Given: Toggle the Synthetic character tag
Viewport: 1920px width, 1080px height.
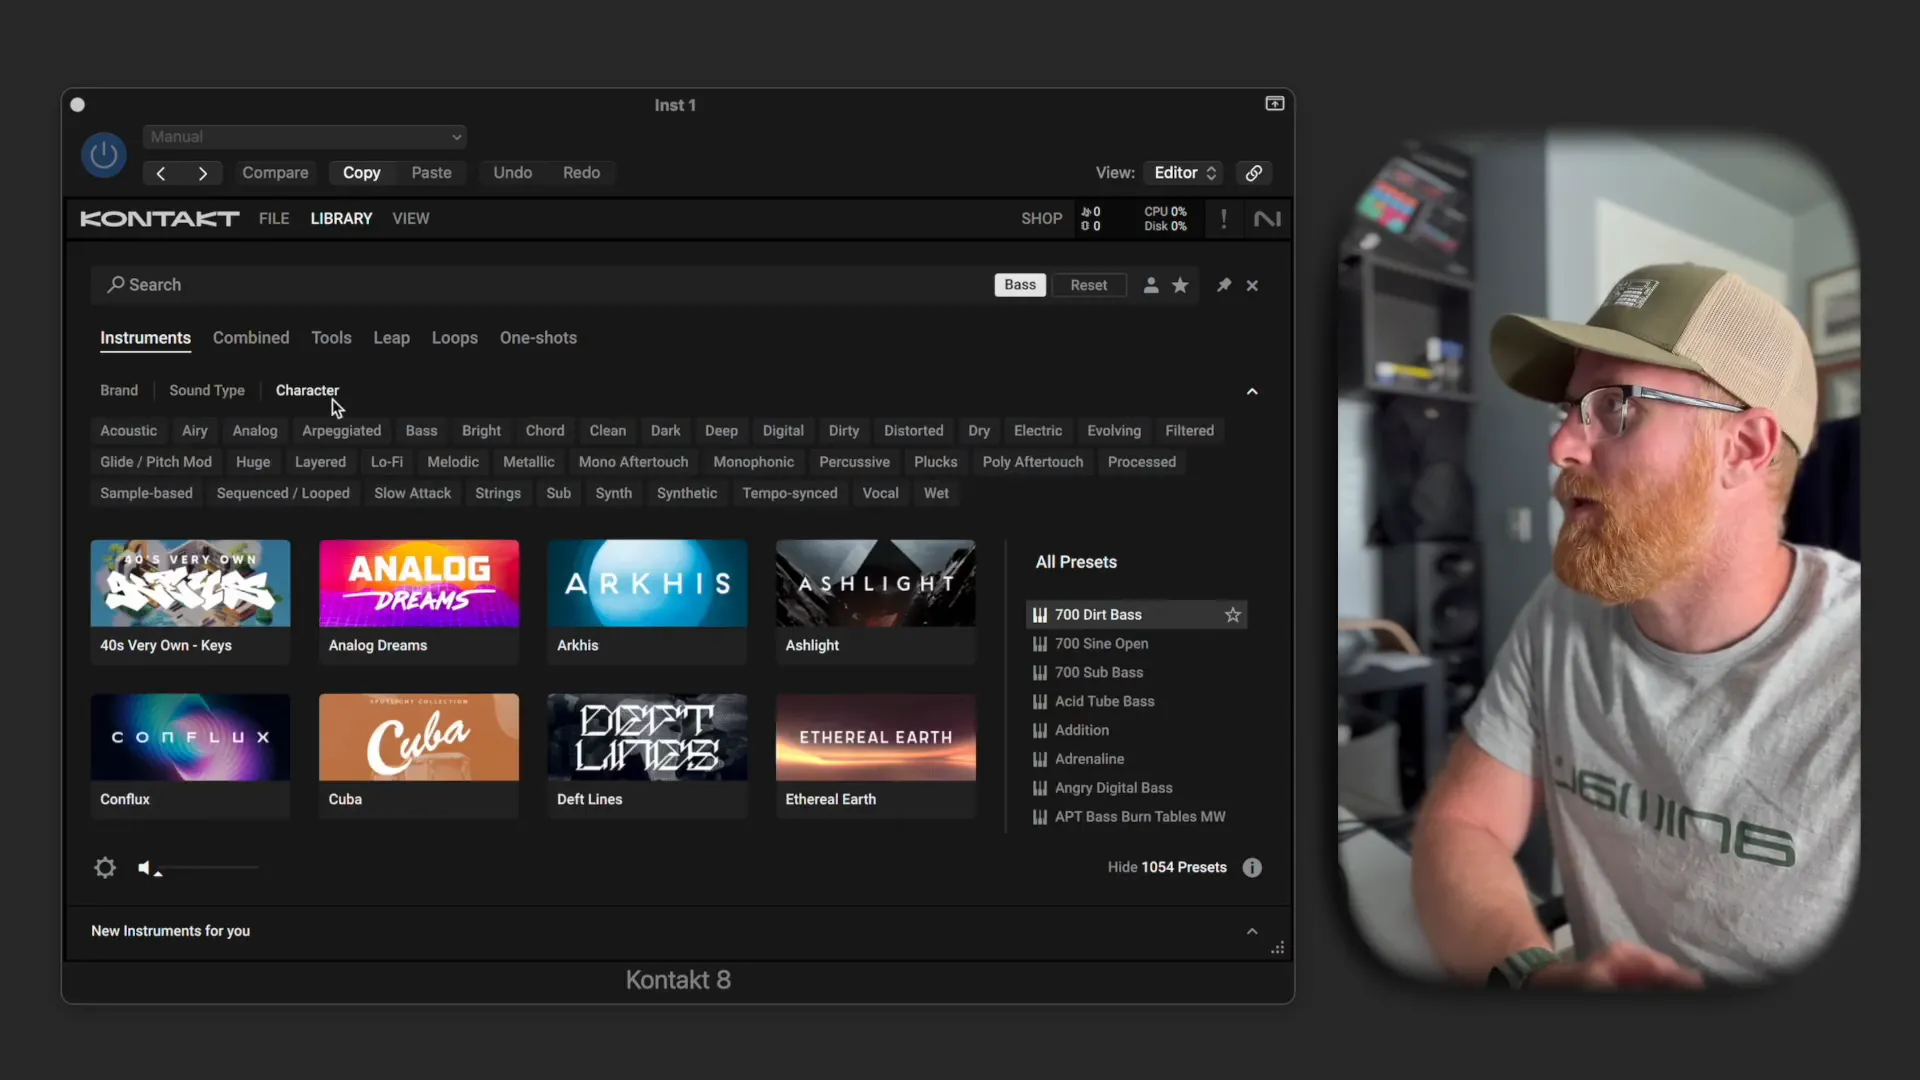Looking at the screenshot, I should pos(687,493).
